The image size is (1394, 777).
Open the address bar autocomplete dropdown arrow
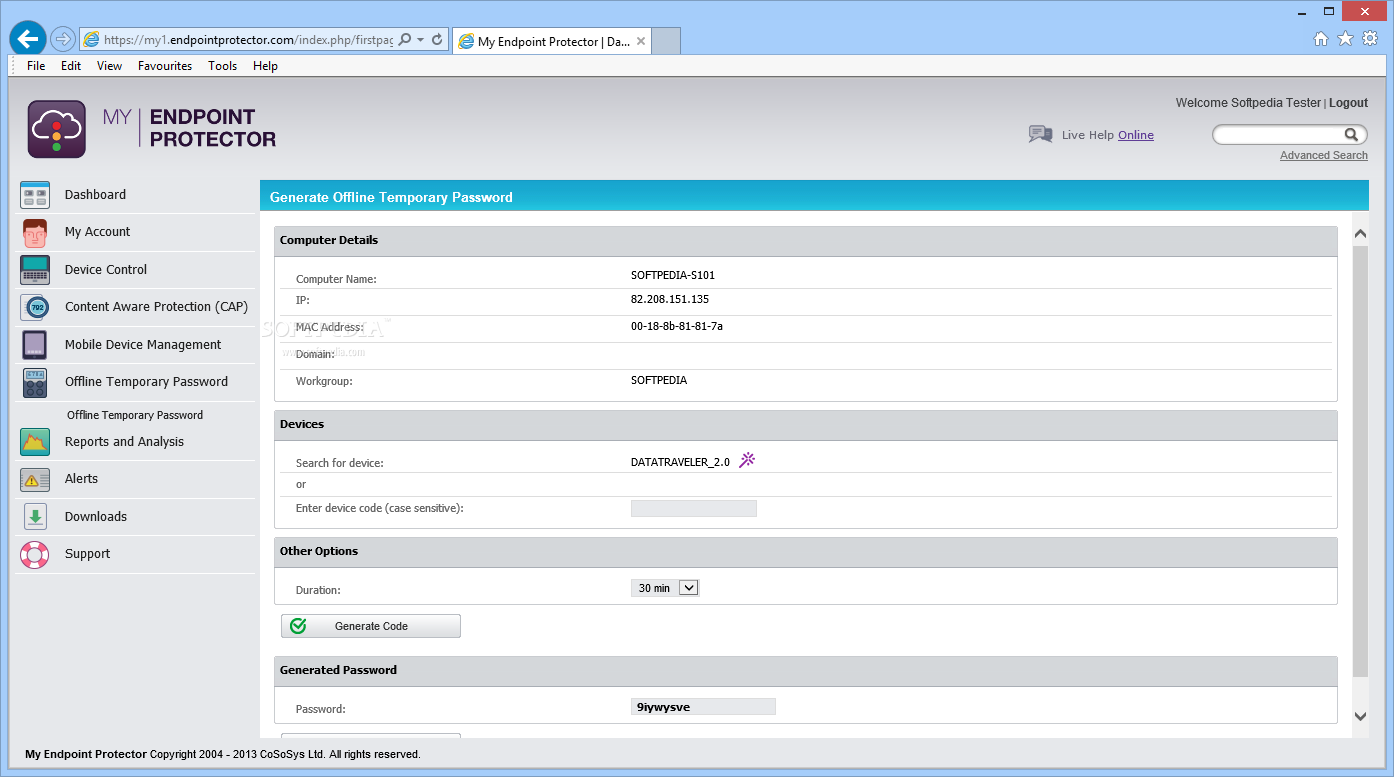pyautogui.click(x=421, y=40)
